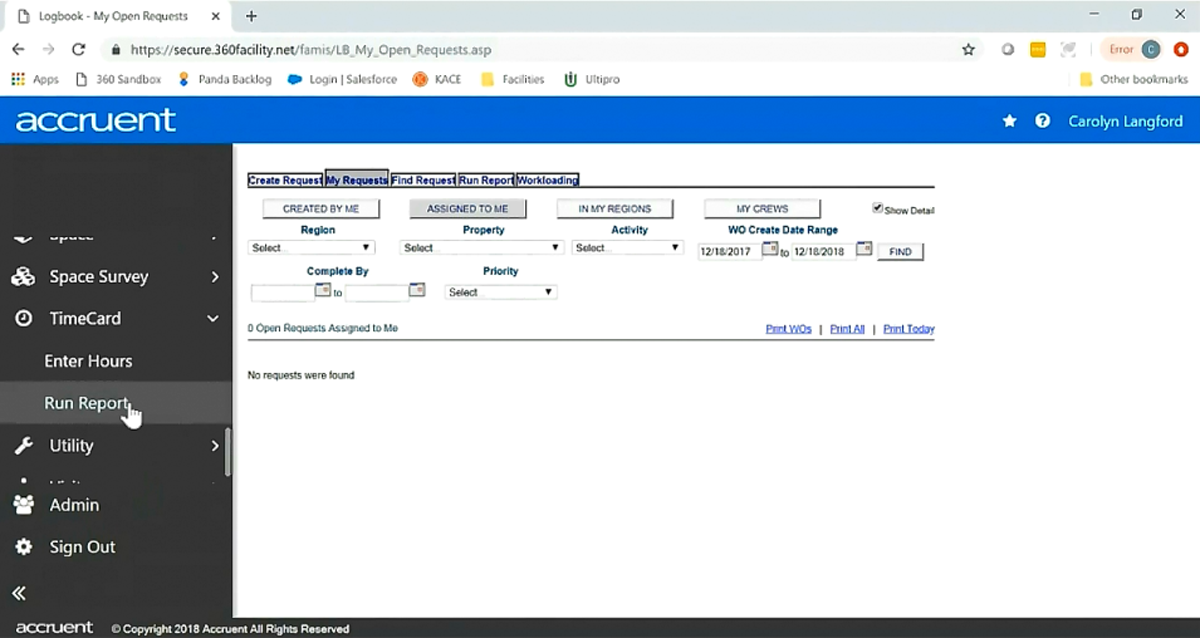The image size is (1200, 638).
Task: Click the Sign Out gear icon
Action: (x=24, y=546)
